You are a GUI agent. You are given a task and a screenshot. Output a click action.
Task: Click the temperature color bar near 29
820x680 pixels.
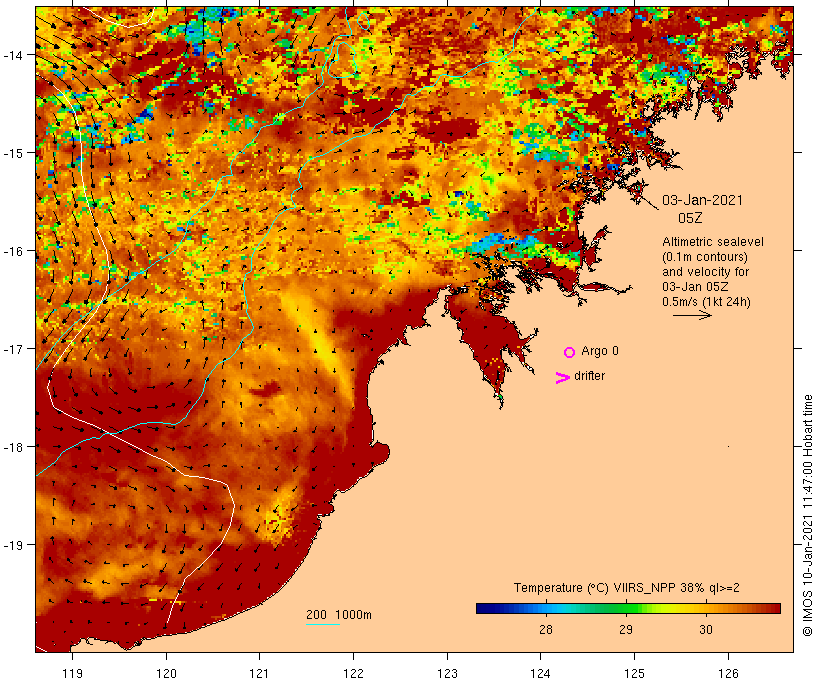point(626,608)
